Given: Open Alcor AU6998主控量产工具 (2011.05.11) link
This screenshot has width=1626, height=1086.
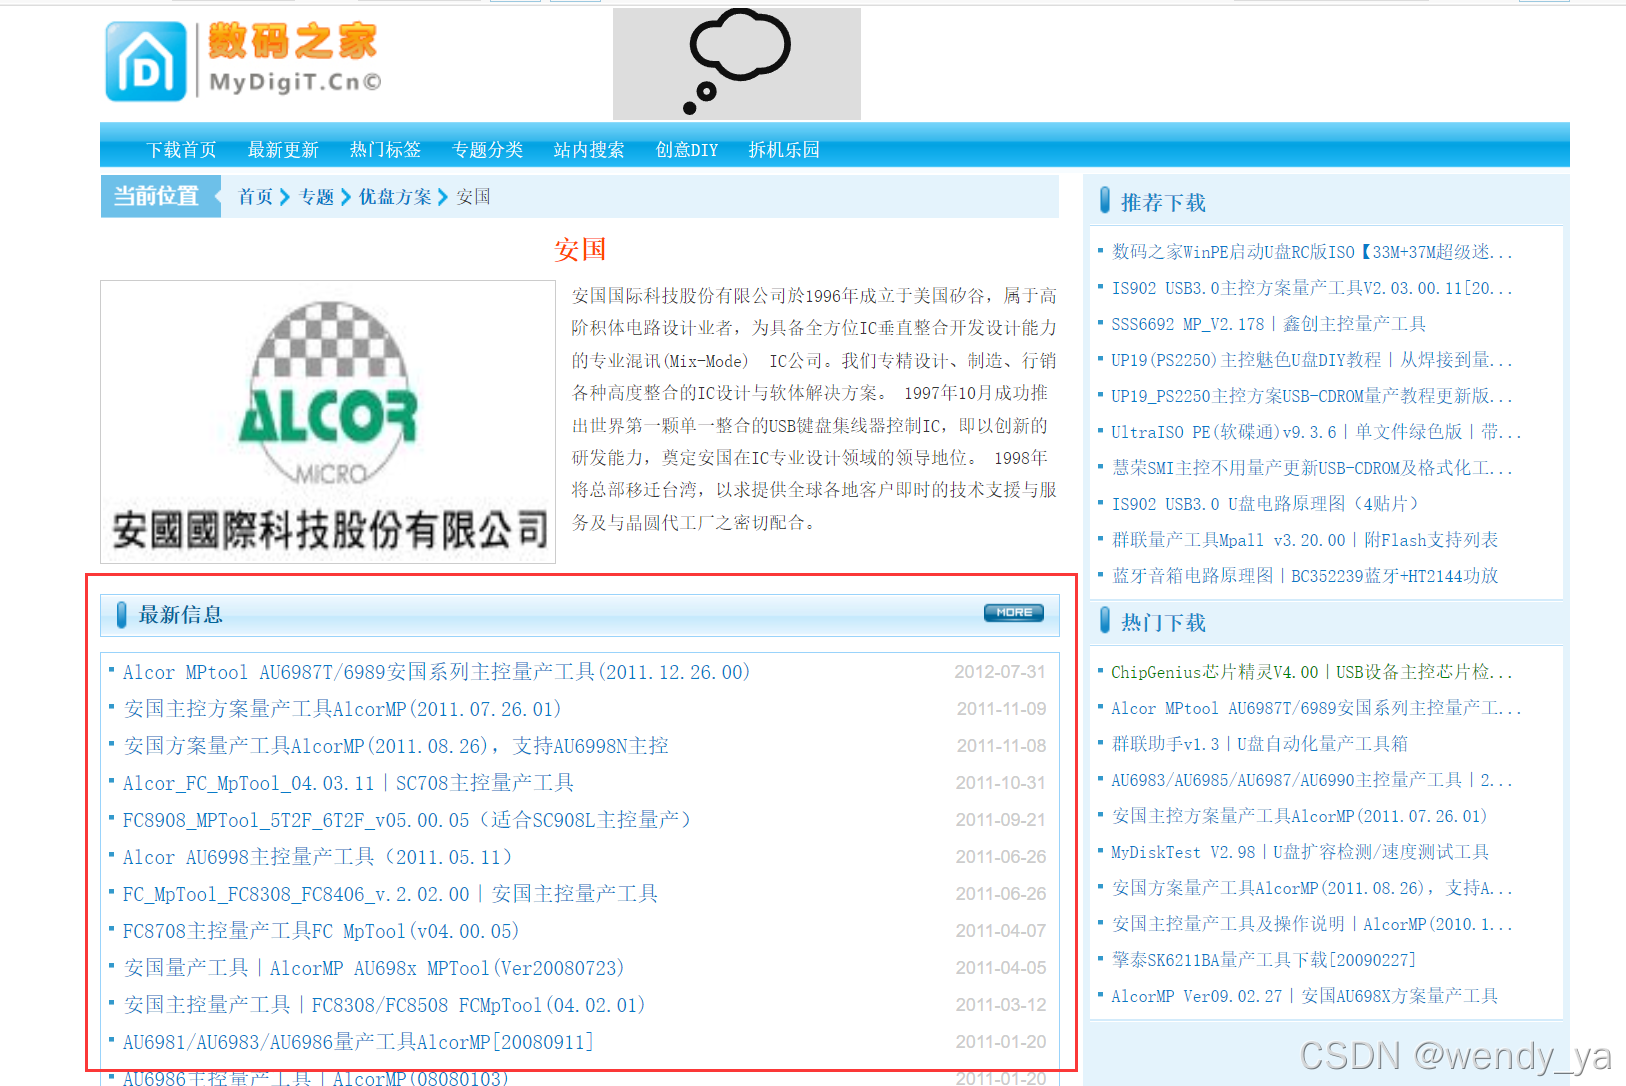Looking at the screenshot, I should pos(317,857).
